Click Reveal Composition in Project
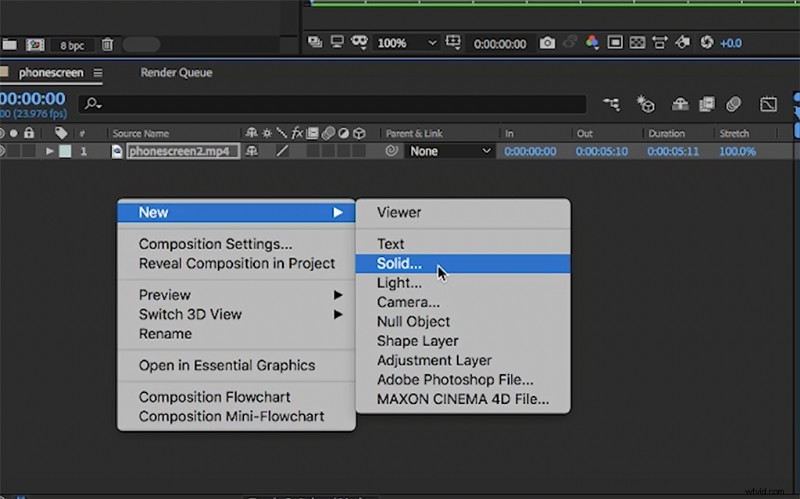The height and width of the screenshot is (499, 800). [x=236, y=263]
